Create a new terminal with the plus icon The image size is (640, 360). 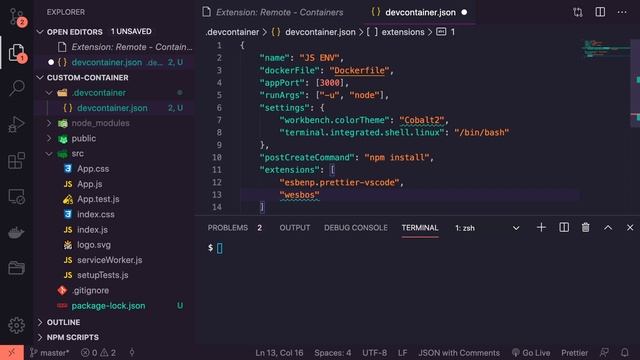click(541, 228)
